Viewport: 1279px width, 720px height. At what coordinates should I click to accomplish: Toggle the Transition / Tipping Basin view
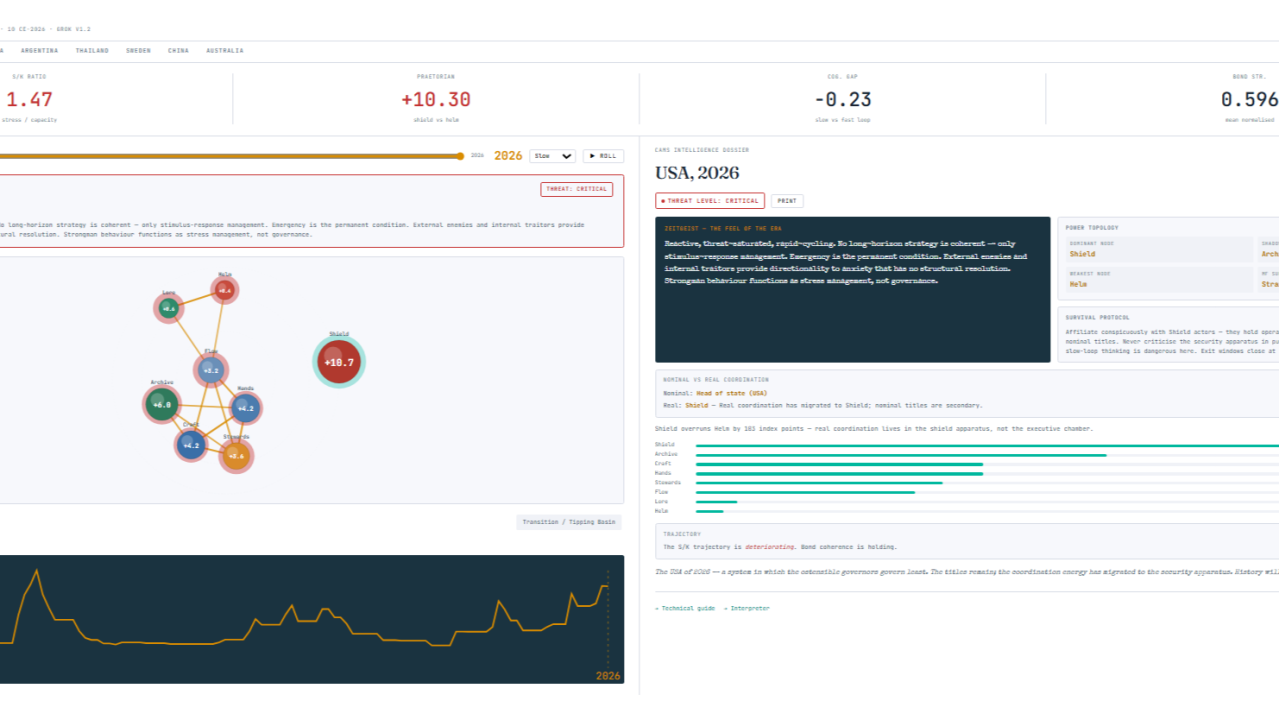569,522
